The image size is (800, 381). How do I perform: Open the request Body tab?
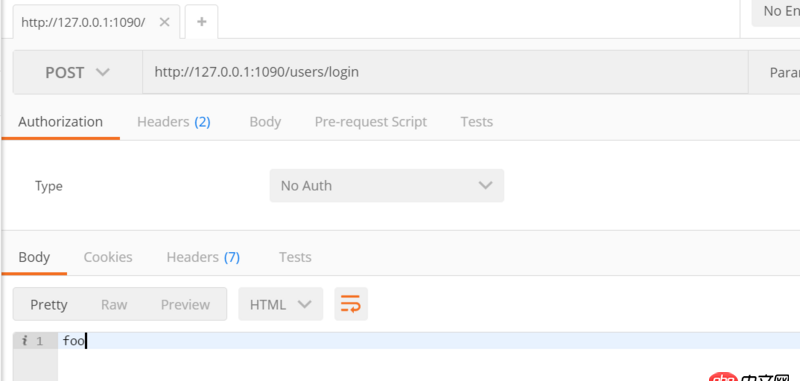tap(265, 122)
